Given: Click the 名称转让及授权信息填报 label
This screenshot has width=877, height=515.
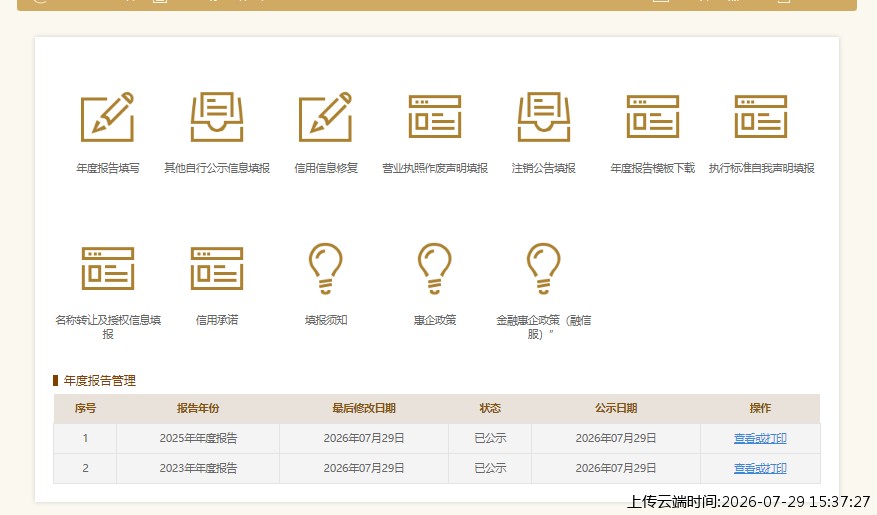Looking at the screenshot, I should (x=108, y=327).
